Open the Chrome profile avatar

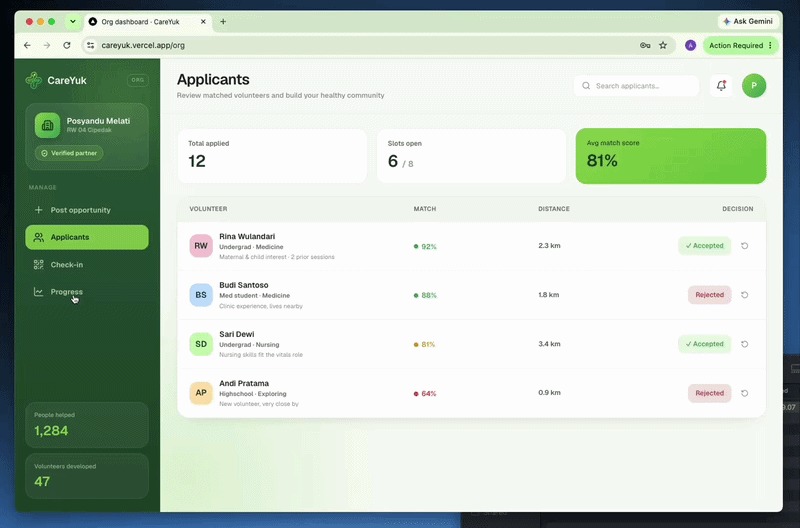(x=690, y=45)
